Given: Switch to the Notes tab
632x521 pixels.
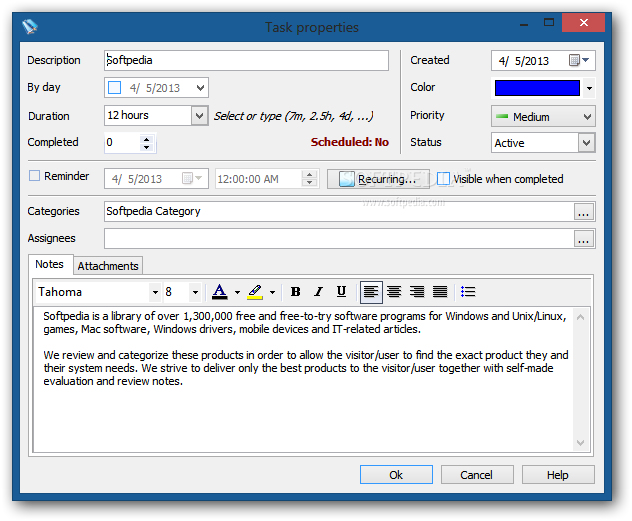Looking at the screenshot, I should (x=50, y=264).
